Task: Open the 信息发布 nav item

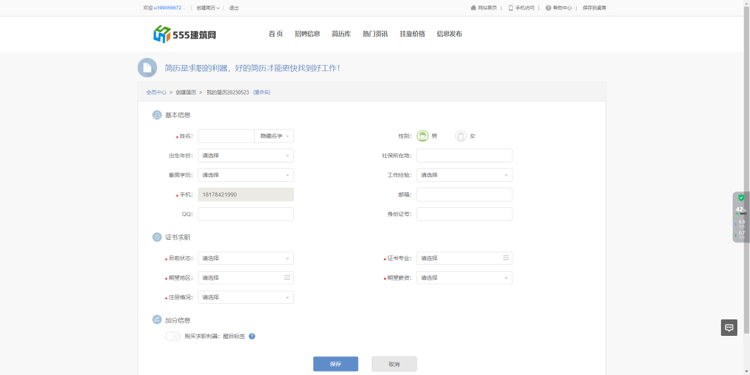Action: (449, 34)
